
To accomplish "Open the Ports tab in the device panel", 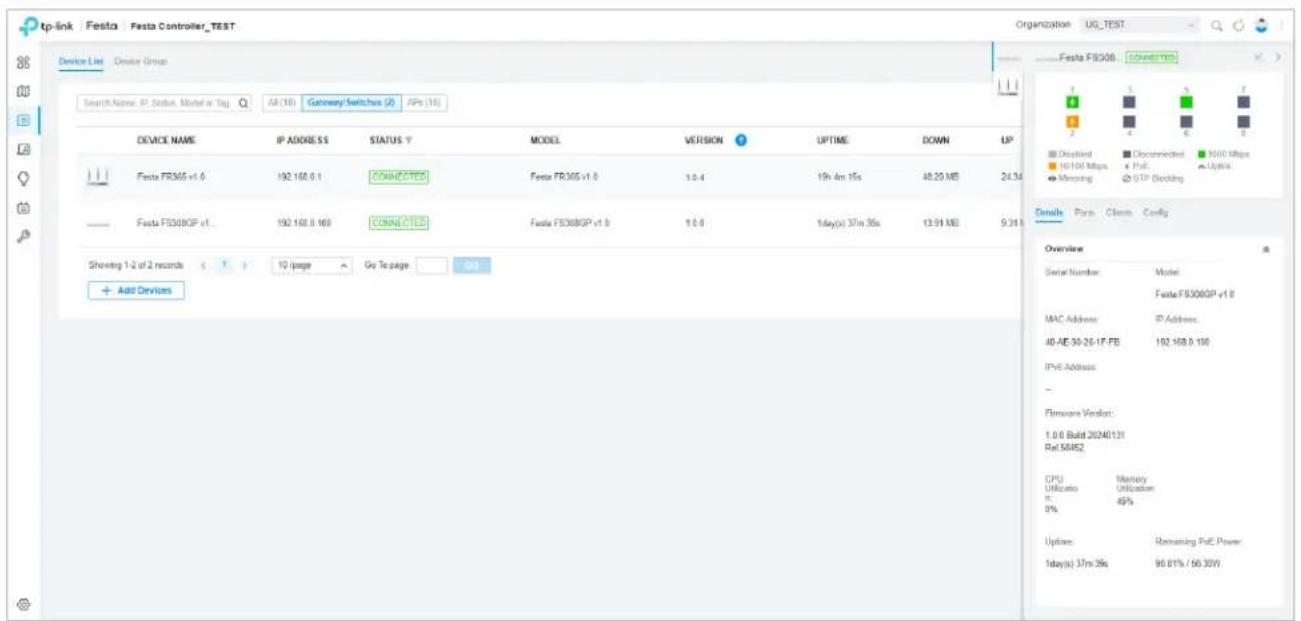I will 1084,213.
